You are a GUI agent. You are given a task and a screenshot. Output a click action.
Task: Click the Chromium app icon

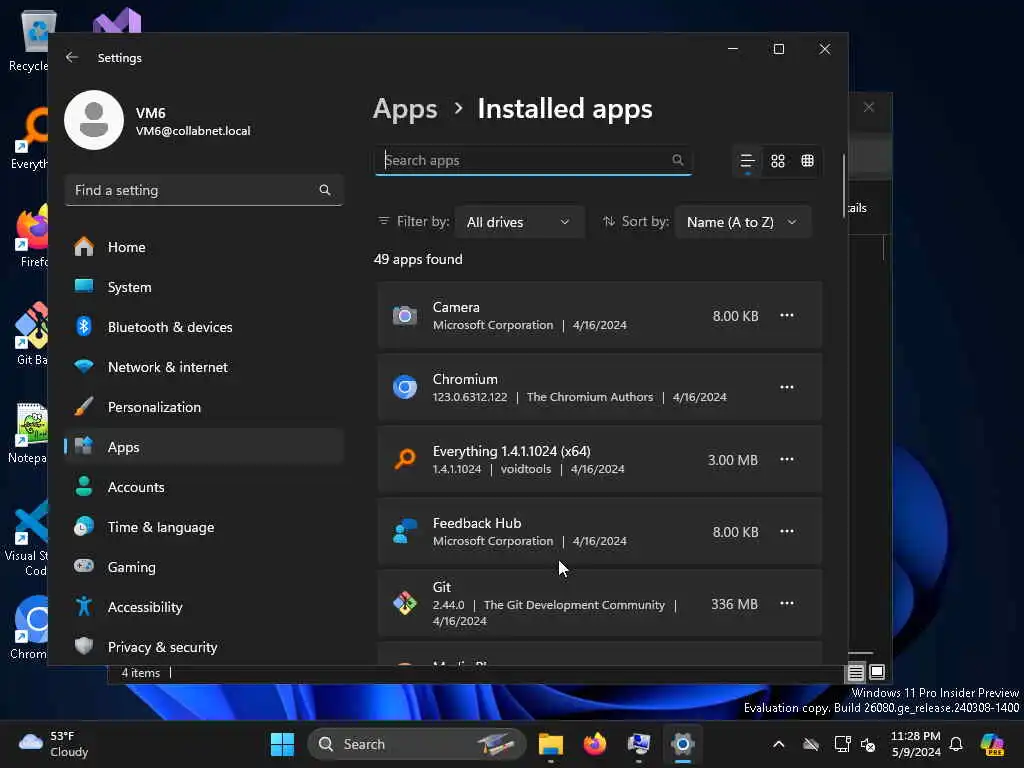pos(405,387)
